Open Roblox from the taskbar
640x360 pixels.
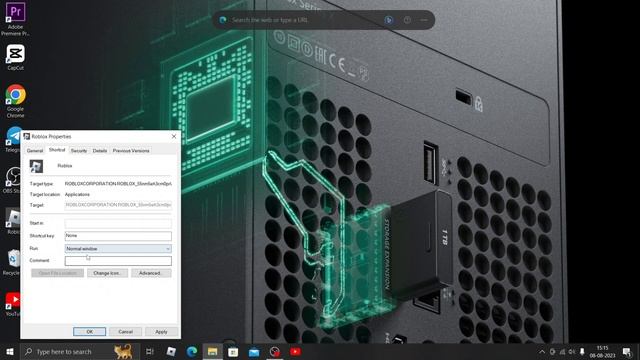point(171,351)
